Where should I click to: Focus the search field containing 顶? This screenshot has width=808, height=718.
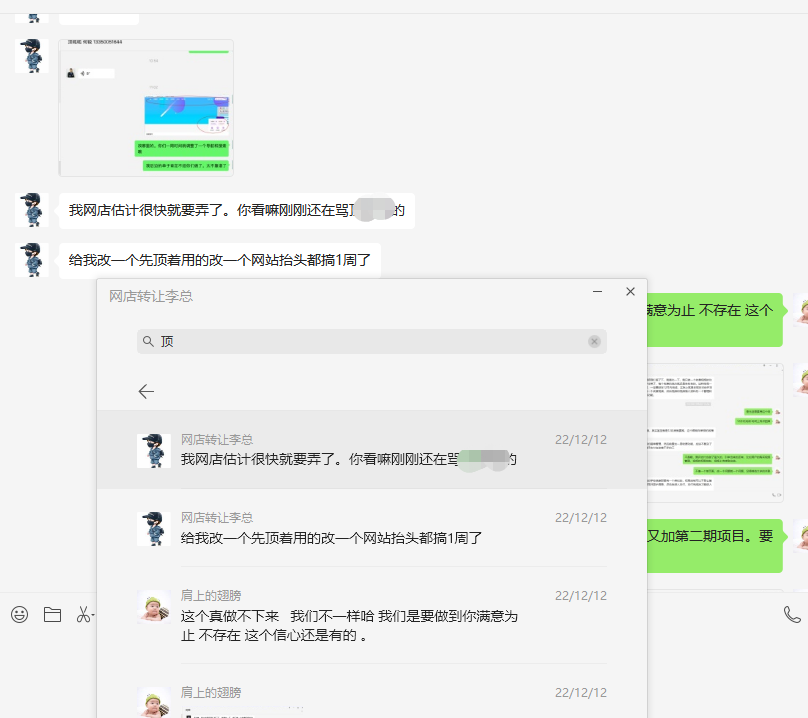pyautogui.click(x=370, y=341)
